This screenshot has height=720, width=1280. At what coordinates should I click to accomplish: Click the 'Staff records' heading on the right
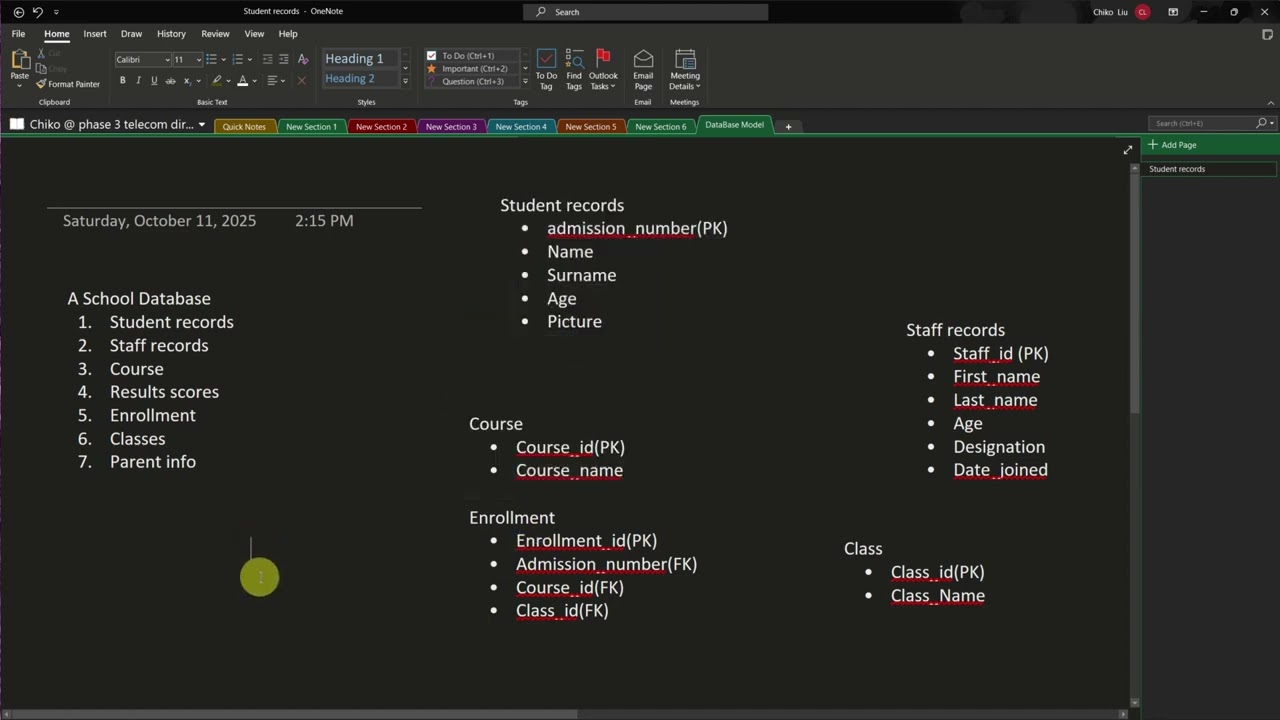pos(955,330)
